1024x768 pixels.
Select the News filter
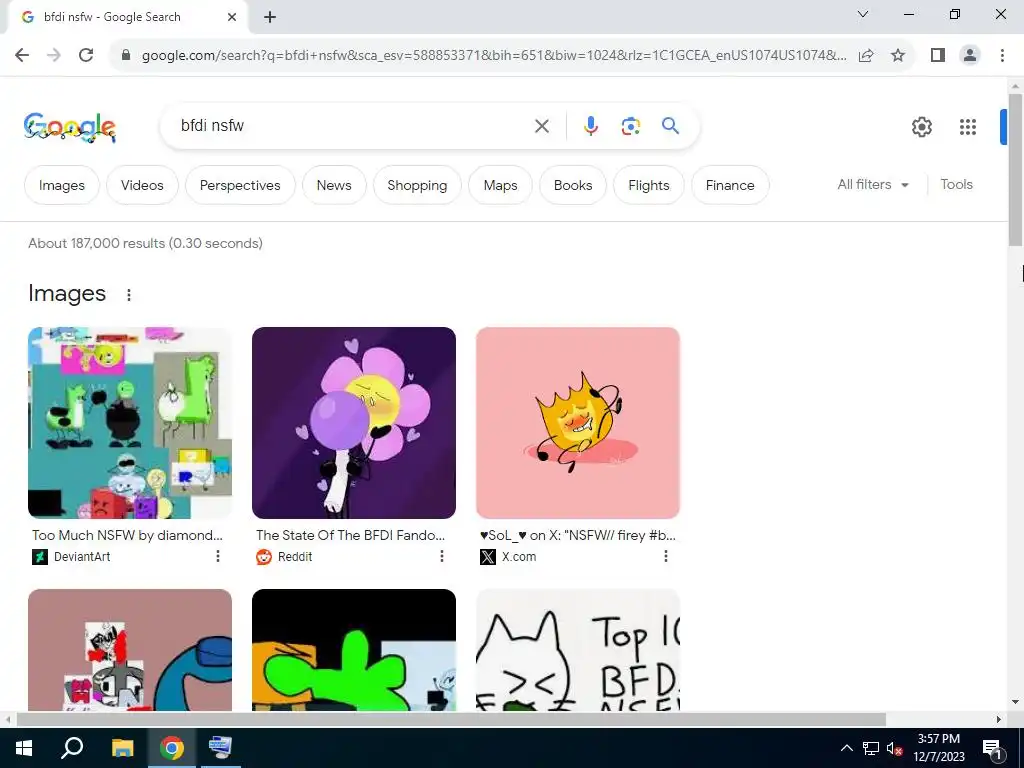(x=334, y=185)
